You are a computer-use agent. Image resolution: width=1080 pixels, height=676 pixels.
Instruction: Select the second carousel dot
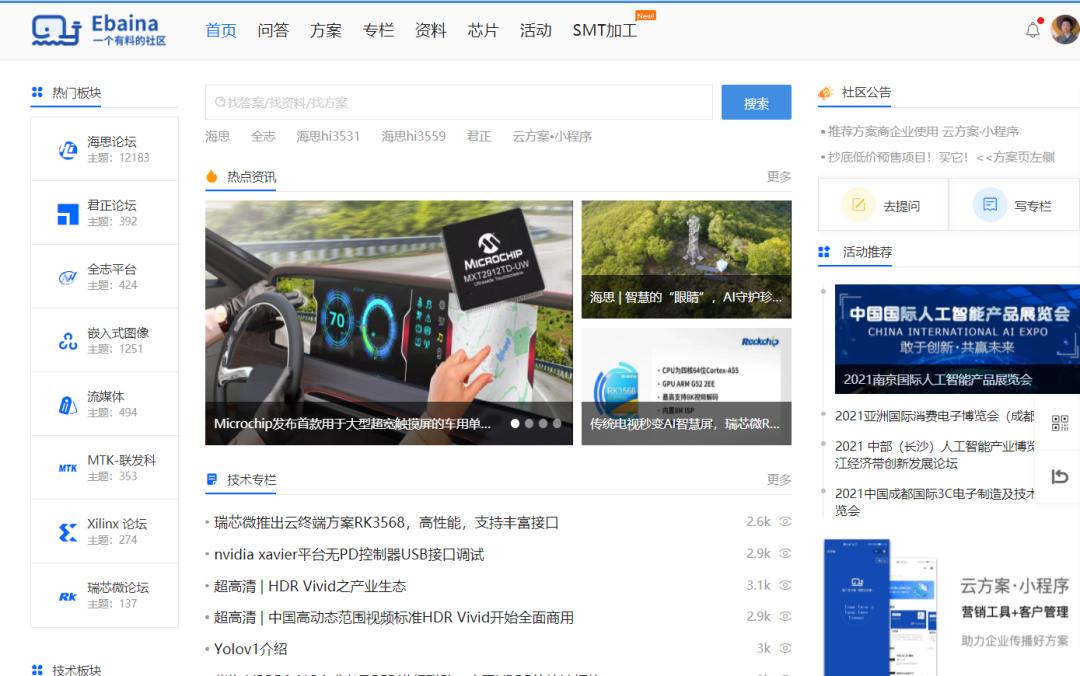(529, 424)
